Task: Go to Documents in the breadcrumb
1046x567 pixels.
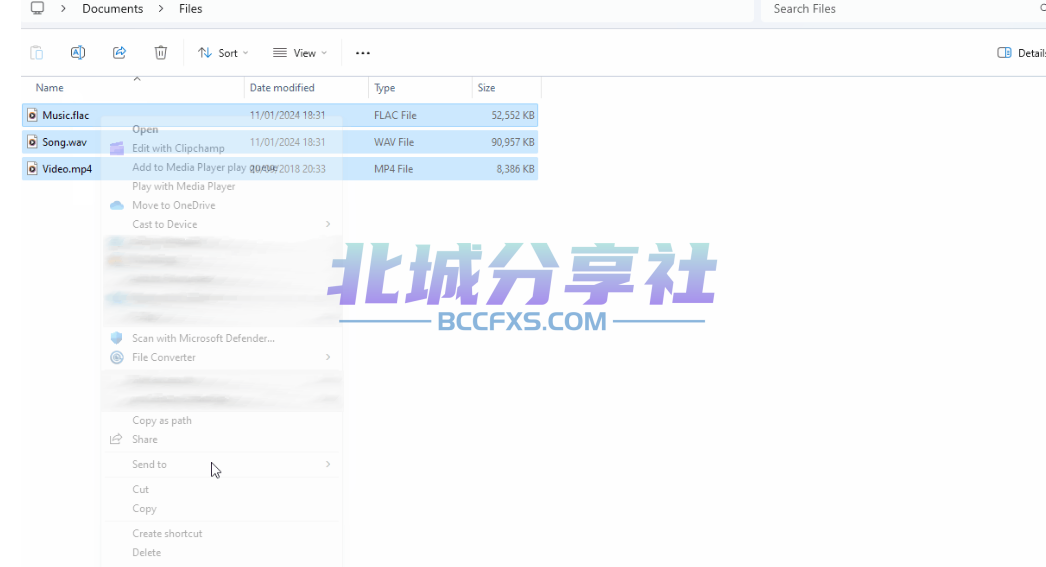Action: tap(113, 9)
